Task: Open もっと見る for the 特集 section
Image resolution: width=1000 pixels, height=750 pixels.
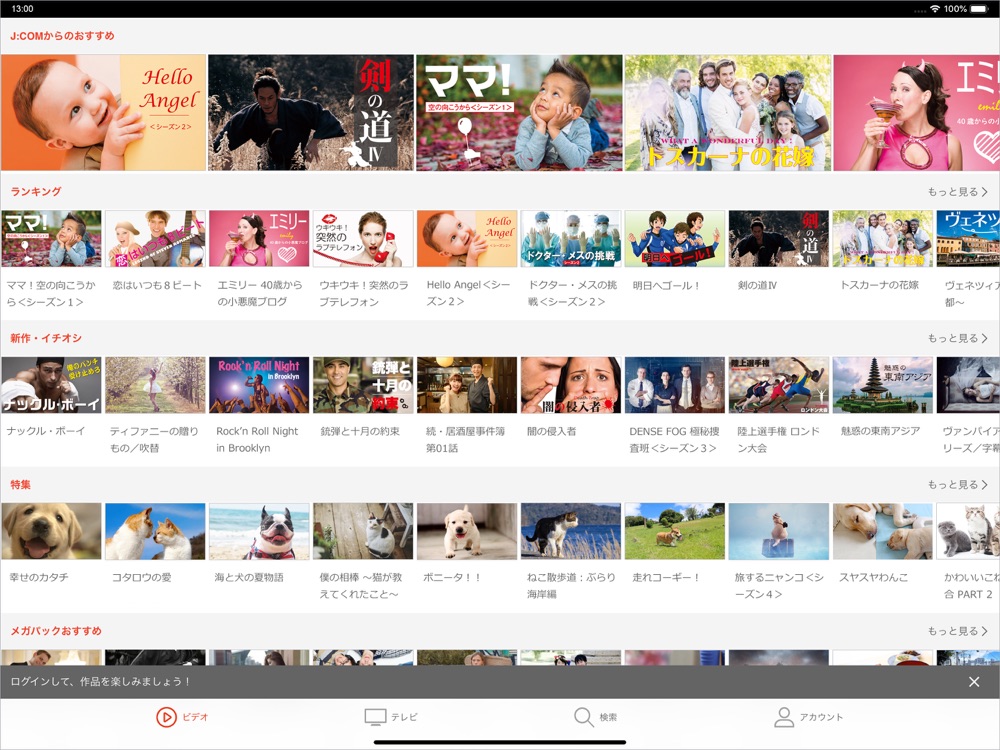Action: (957, 485)
